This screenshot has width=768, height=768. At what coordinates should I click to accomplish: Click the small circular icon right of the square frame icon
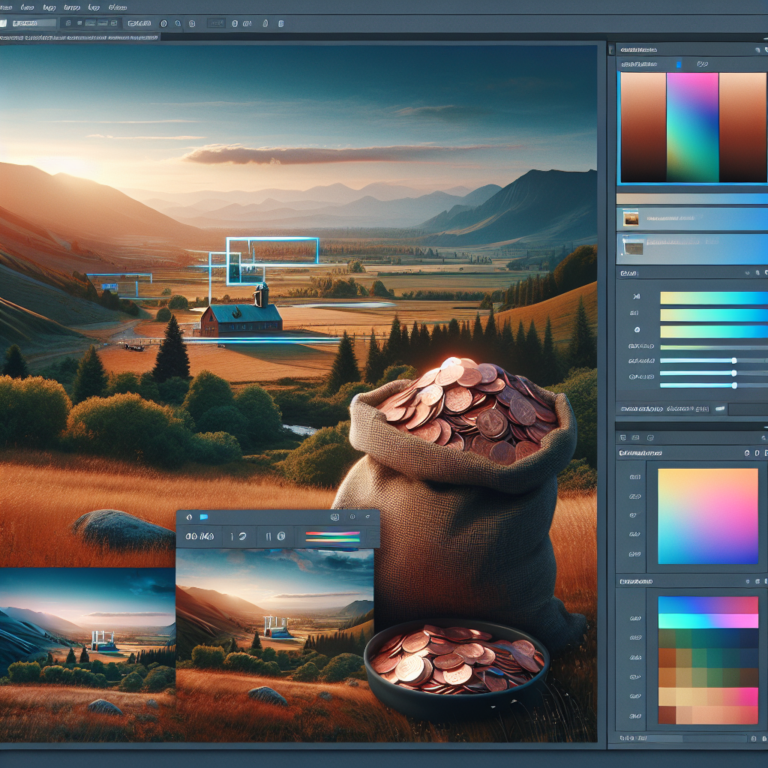click(x=352, y=517)
